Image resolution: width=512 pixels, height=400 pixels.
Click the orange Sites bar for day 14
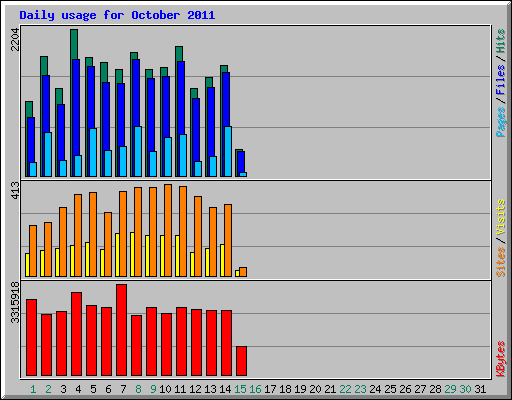[228, 240]
